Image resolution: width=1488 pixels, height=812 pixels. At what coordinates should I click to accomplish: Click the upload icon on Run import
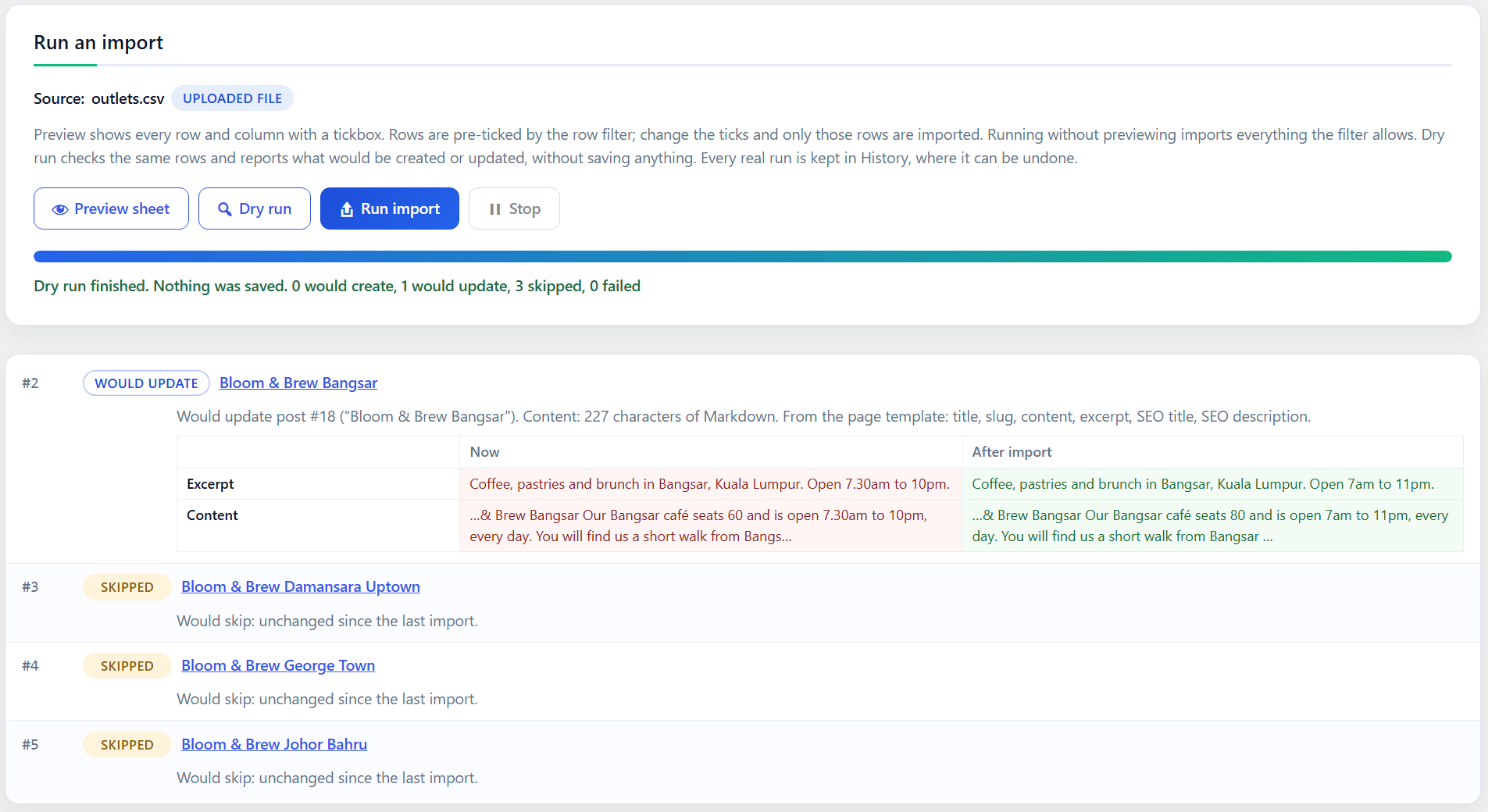347,209
